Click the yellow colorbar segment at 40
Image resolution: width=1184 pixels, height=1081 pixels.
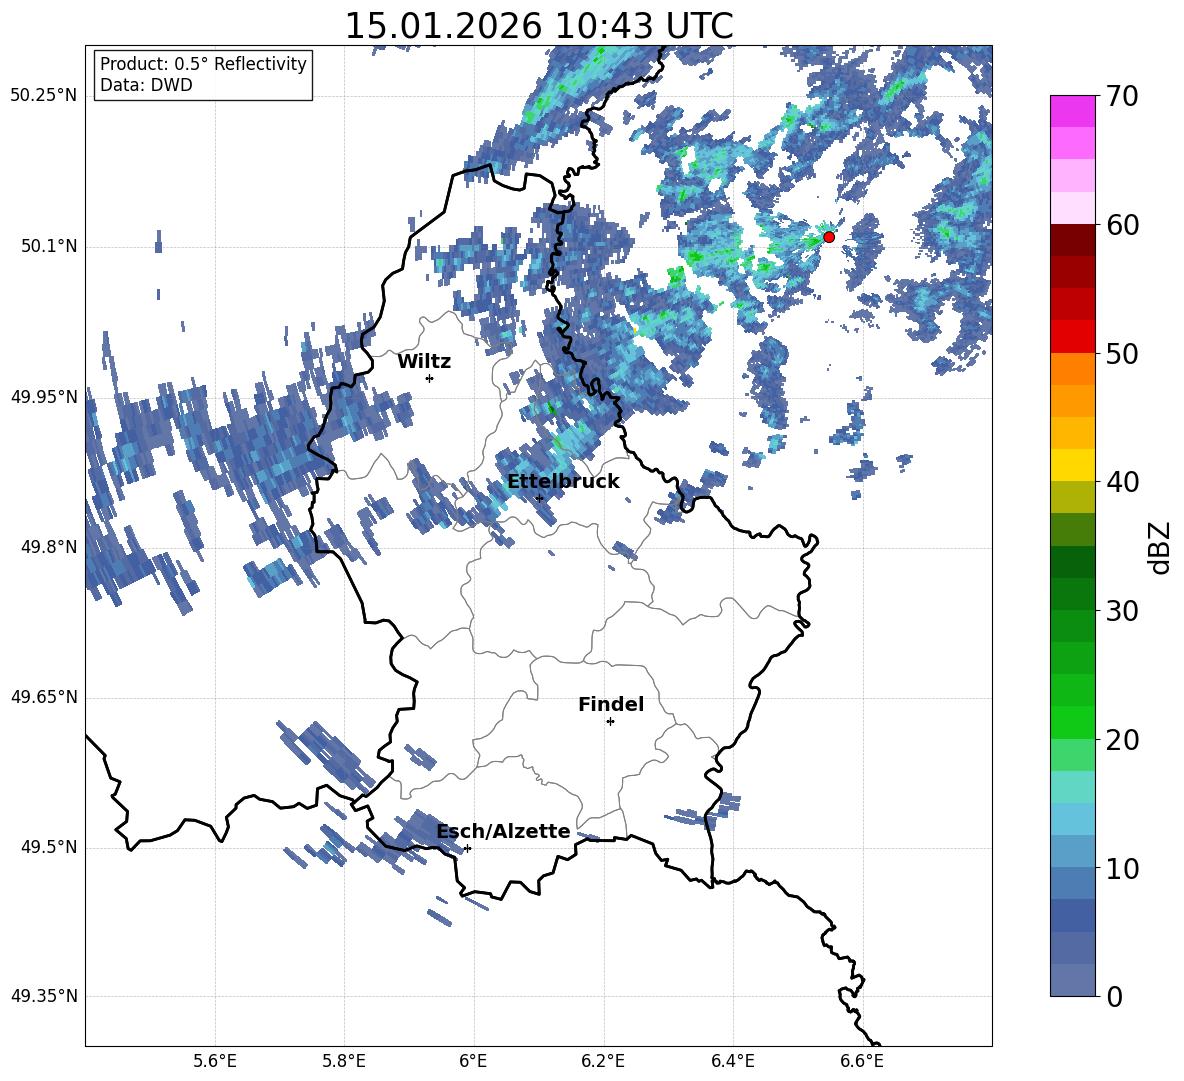click(x=1073, y=465)
